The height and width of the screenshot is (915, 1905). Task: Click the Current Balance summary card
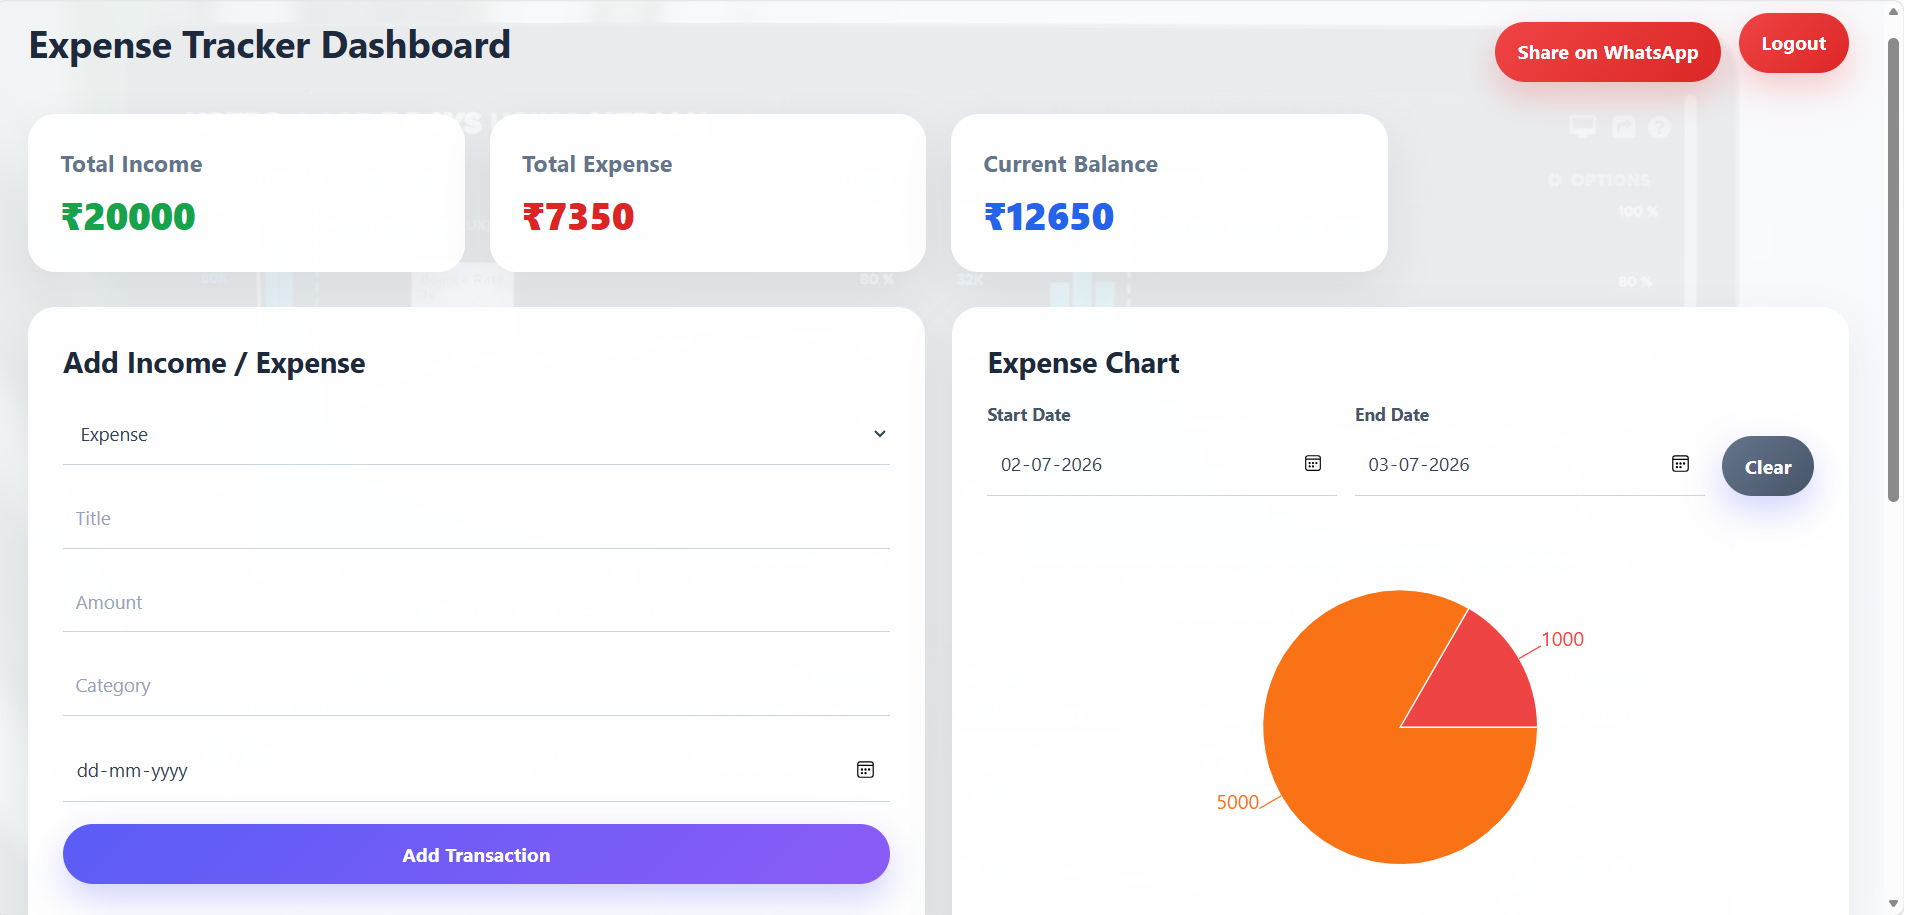tap(1169, 193)
